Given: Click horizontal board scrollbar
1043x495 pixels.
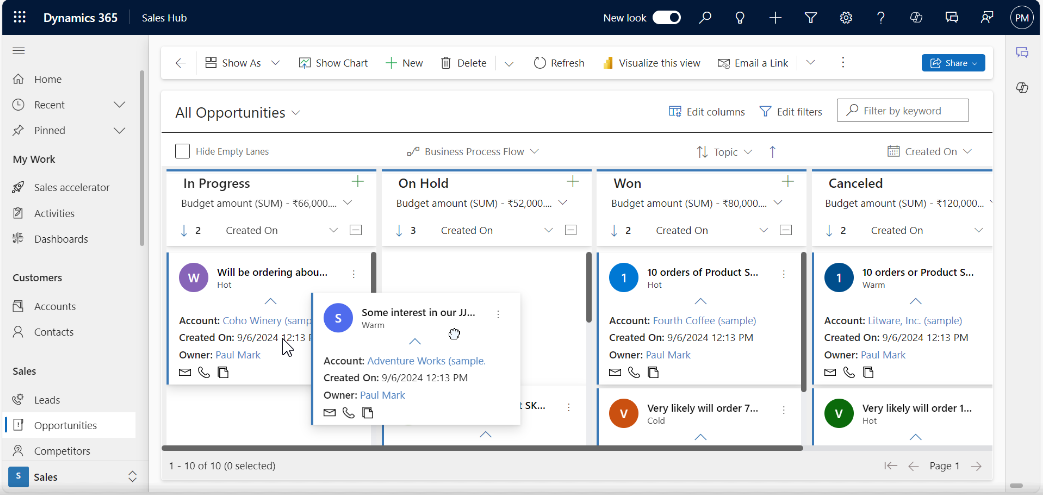Looking at the screenshot, I should [x=482, y=448].
